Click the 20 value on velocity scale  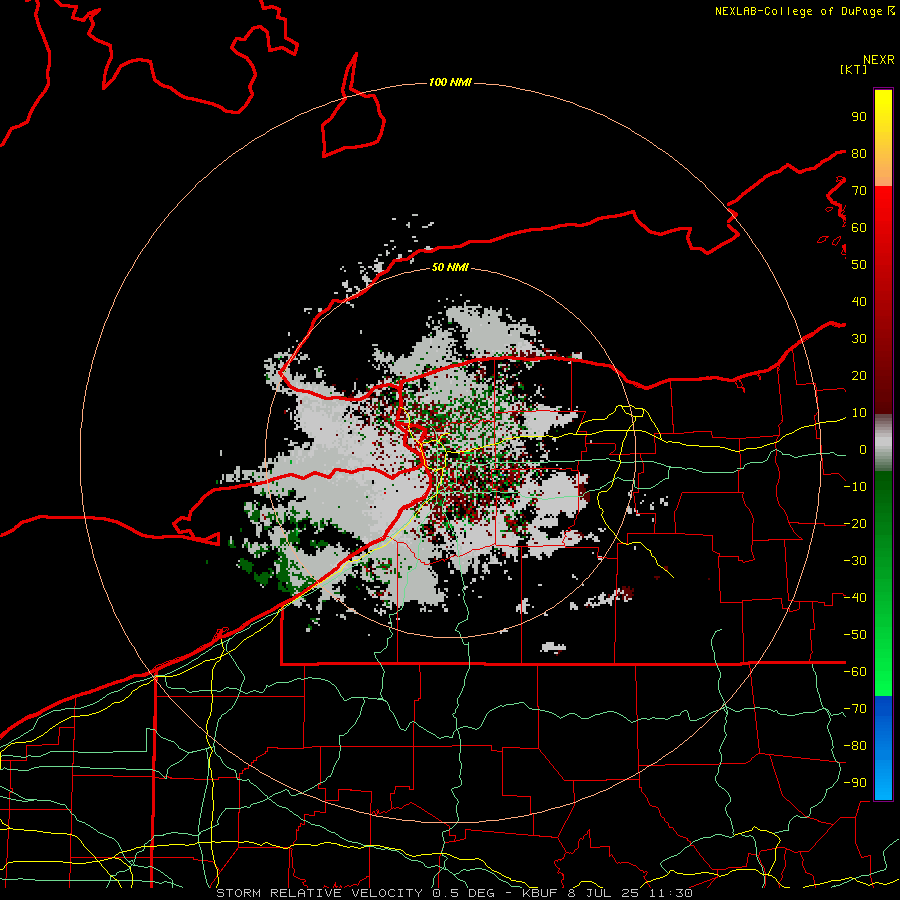point(859,376)
